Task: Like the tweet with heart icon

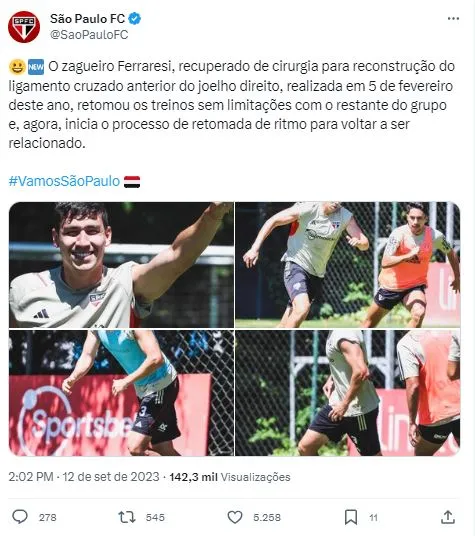Action: (x=235, y=517)
